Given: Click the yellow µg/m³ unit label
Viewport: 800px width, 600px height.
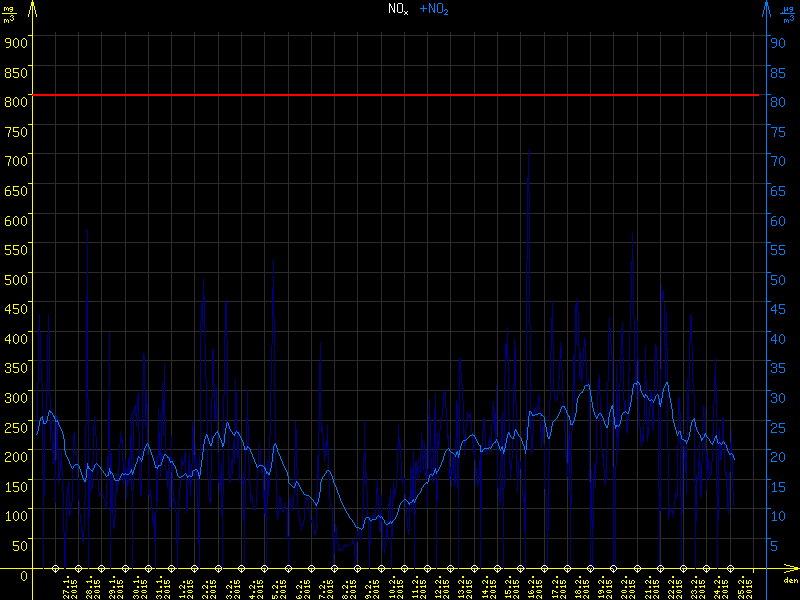Looking at the screenshot, I should coord(9,13).
